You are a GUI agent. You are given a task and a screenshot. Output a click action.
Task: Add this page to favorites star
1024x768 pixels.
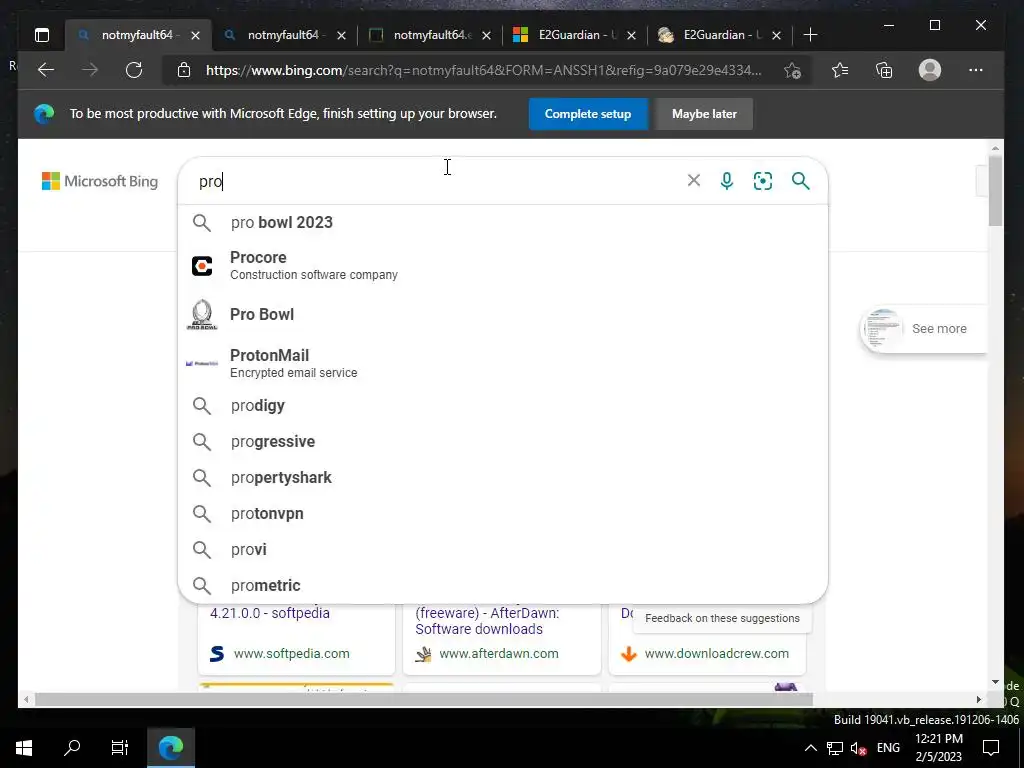tap(792, 70)
